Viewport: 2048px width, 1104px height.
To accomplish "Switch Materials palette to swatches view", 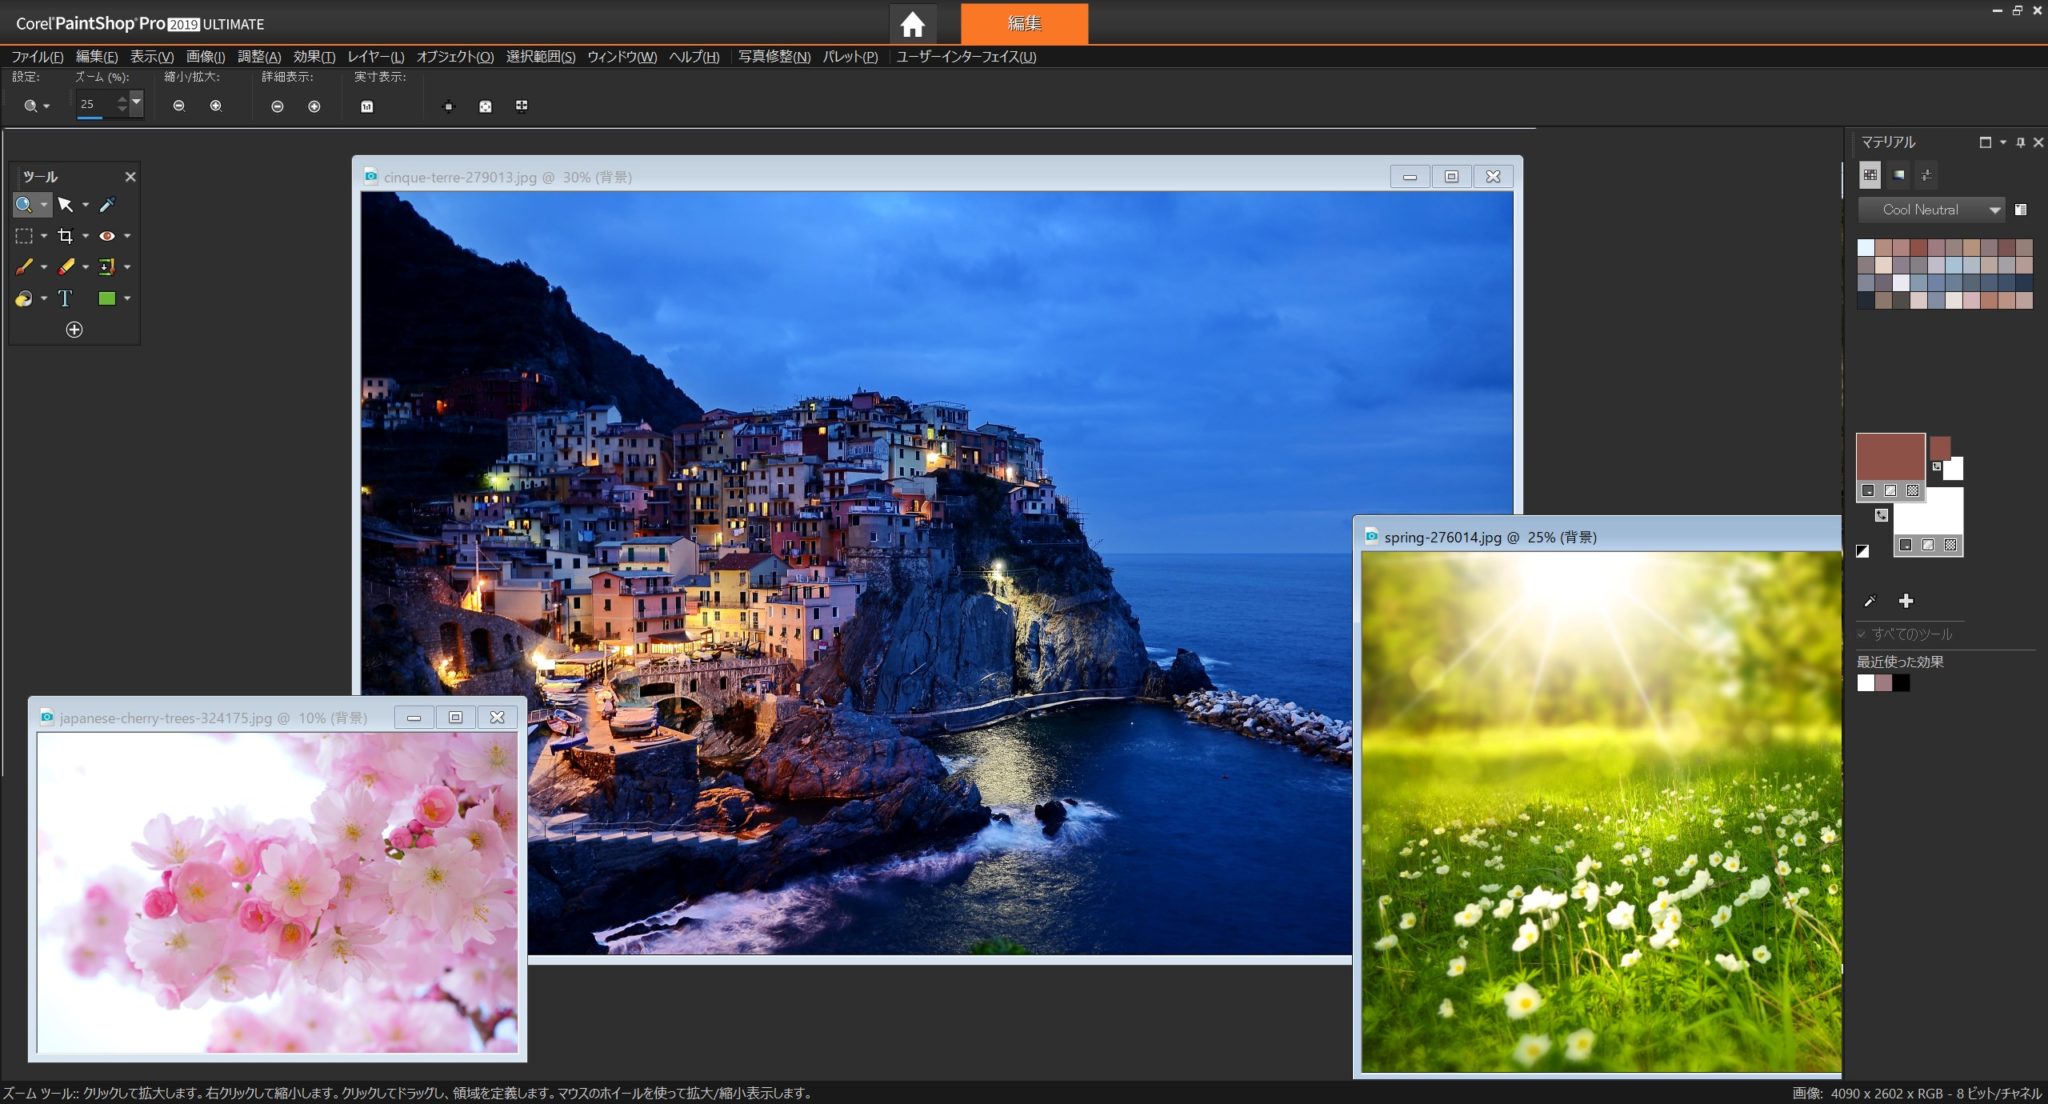I will point(1870,175).
